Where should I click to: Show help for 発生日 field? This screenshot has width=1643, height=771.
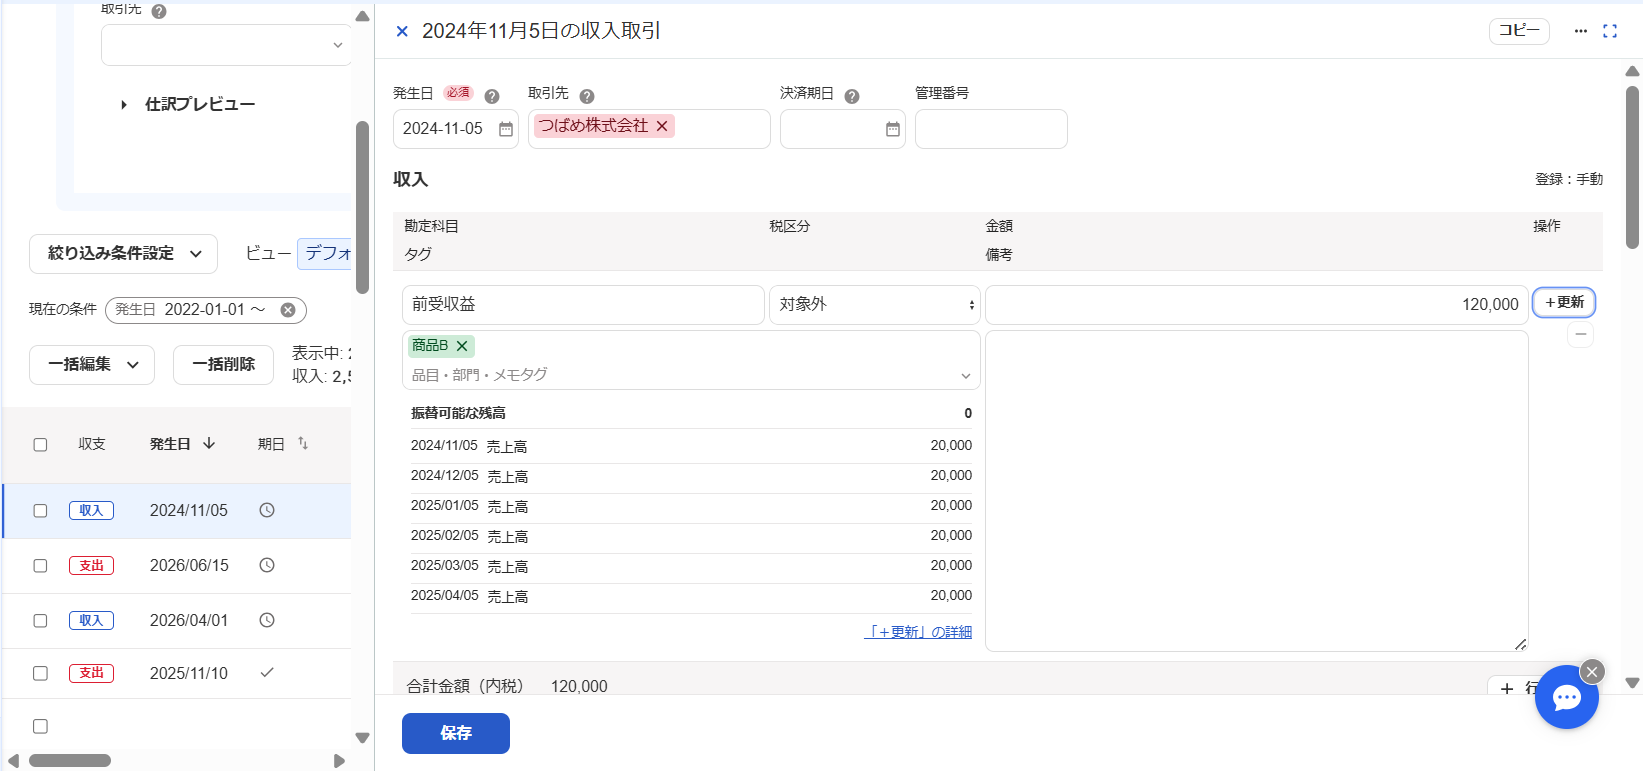pyautogui.click(x=492, y=96)
